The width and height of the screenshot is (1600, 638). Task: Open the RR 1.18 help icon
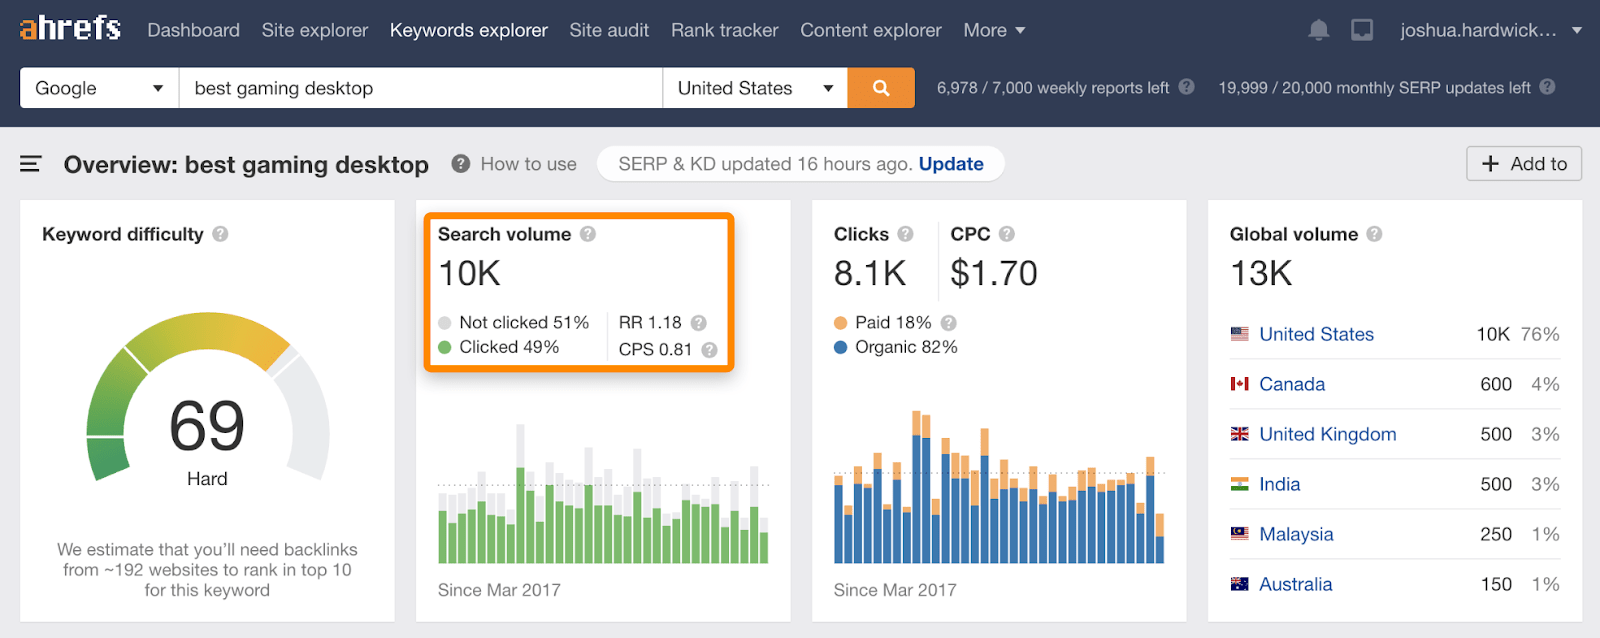coord(699,323)
